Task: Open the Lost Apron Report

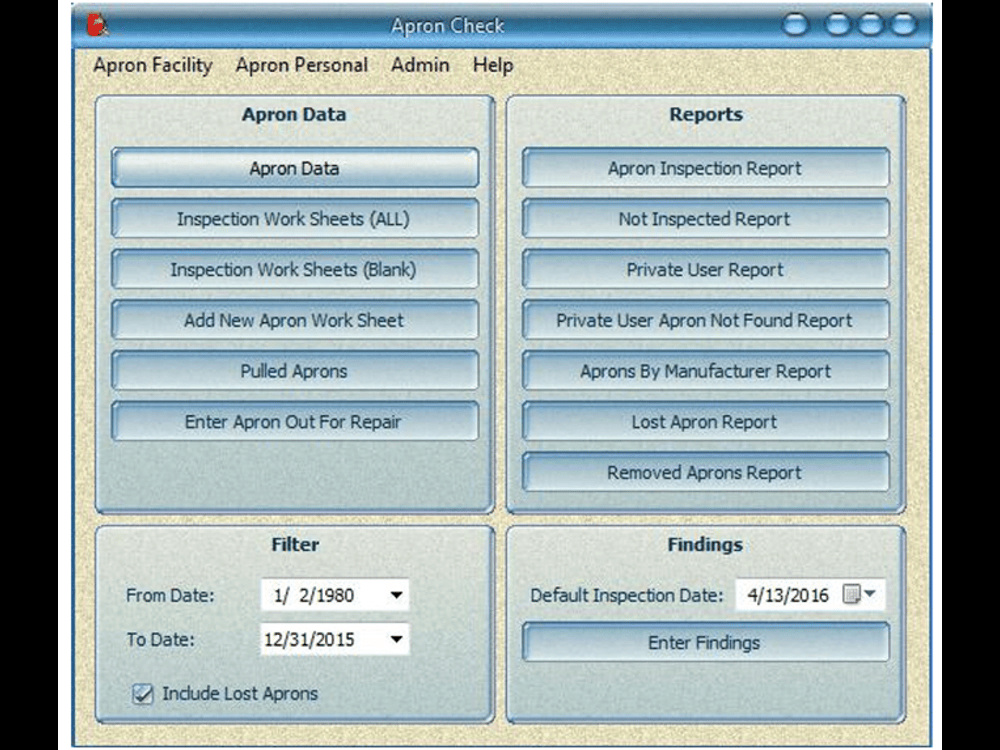Action: (x=705, y=422)
